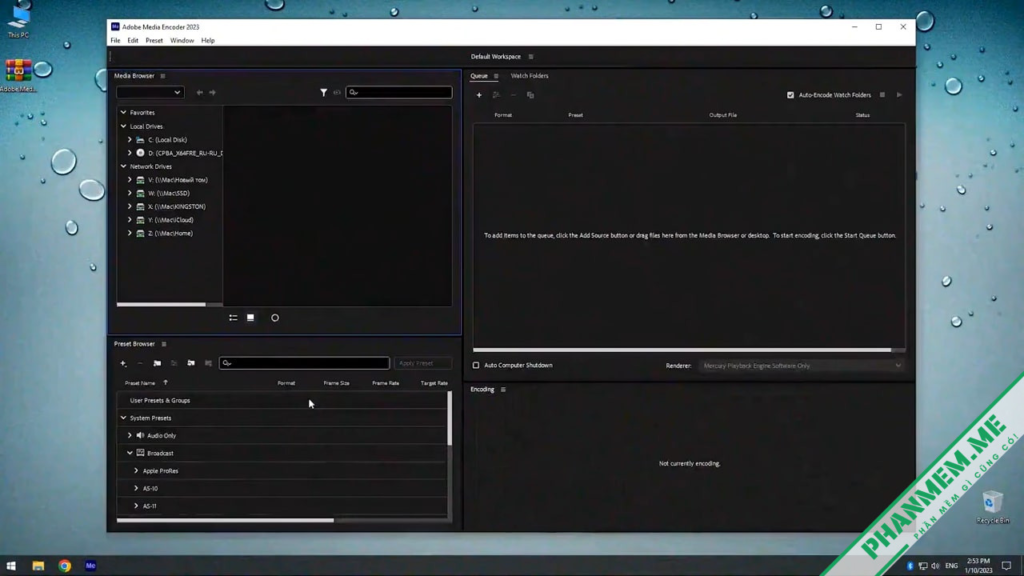The width and height of the screenshot is (1024, 576).
Task: Open Chrome from the Windows taskbar
Action: [64, 566]
